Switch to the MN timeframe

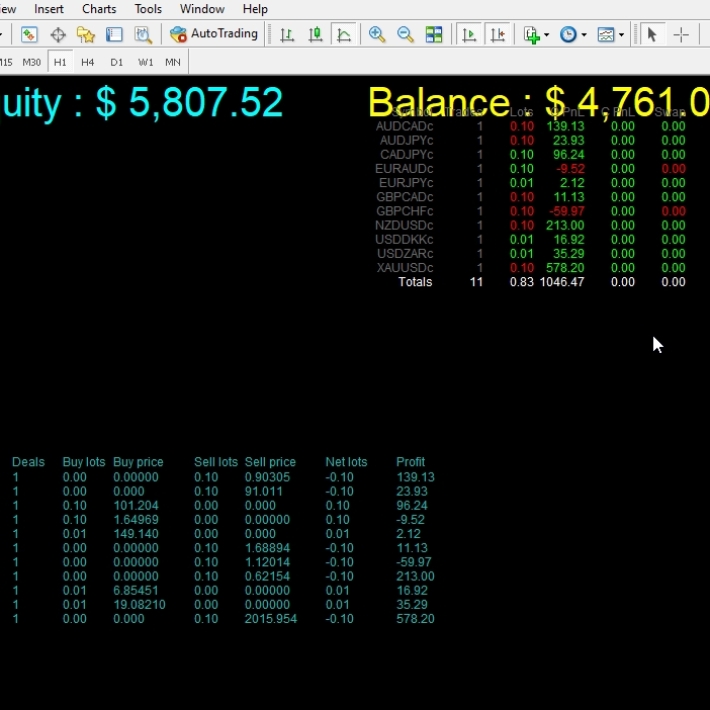173,62
